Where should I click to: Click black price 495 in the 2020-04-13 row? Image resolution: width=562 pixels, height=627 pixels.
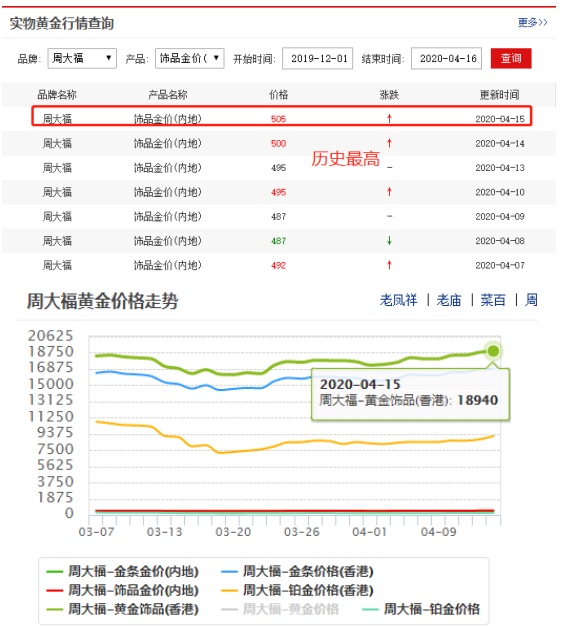click(278, 168)
